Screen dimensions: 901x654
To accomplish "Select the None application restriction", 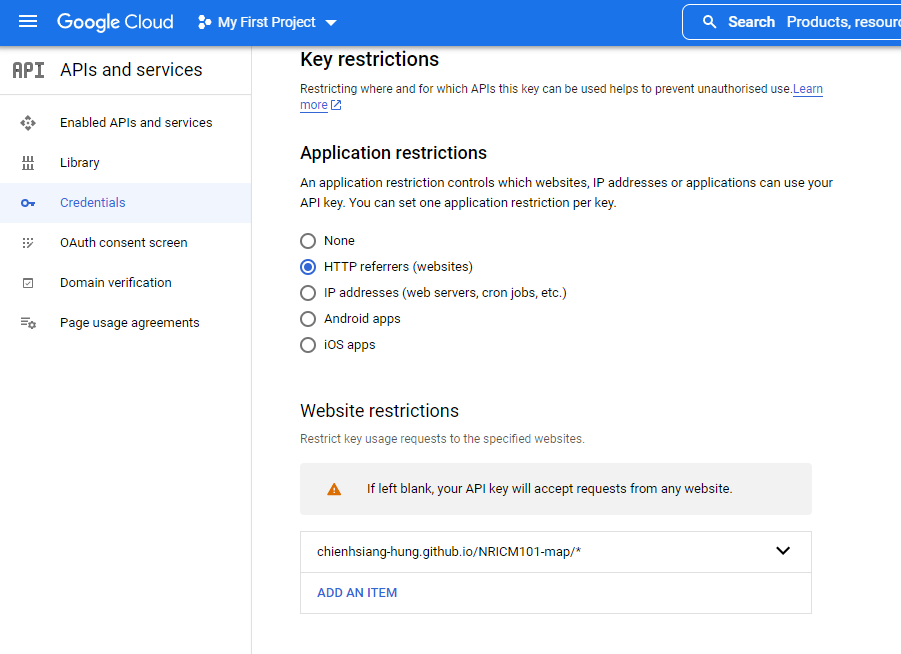I will (x=308, y=241).
